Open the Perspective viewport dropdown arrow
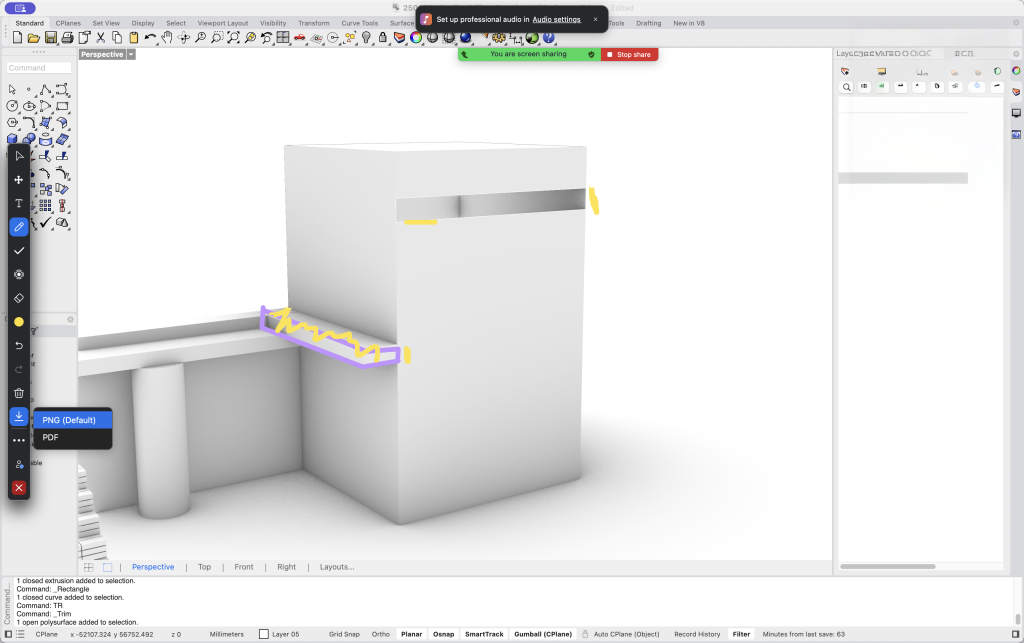 pos(131,55)
